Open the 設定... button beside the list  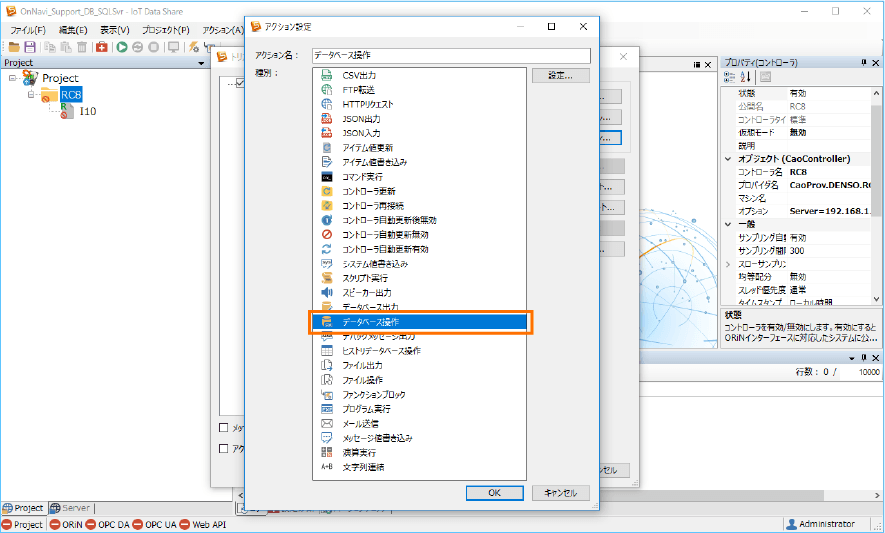(x=560, y=75)
